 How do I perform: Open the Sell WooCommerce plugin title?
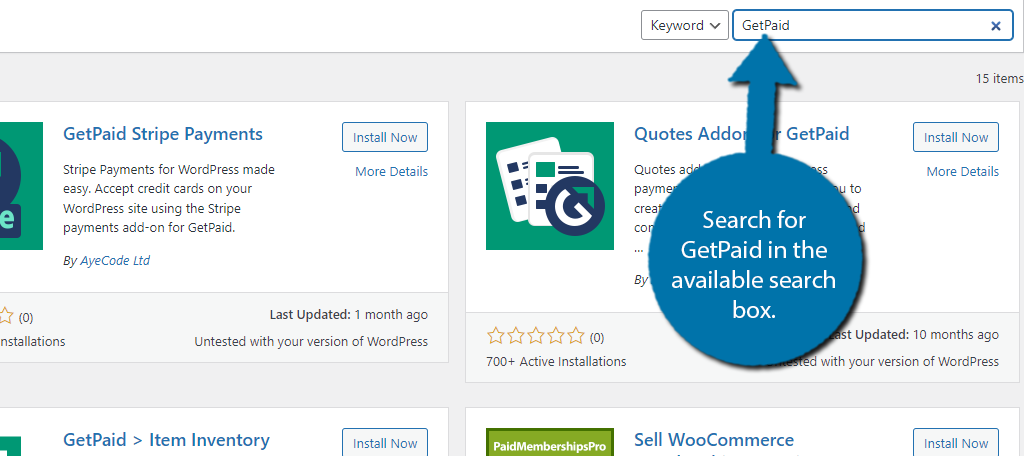(714, 440)
